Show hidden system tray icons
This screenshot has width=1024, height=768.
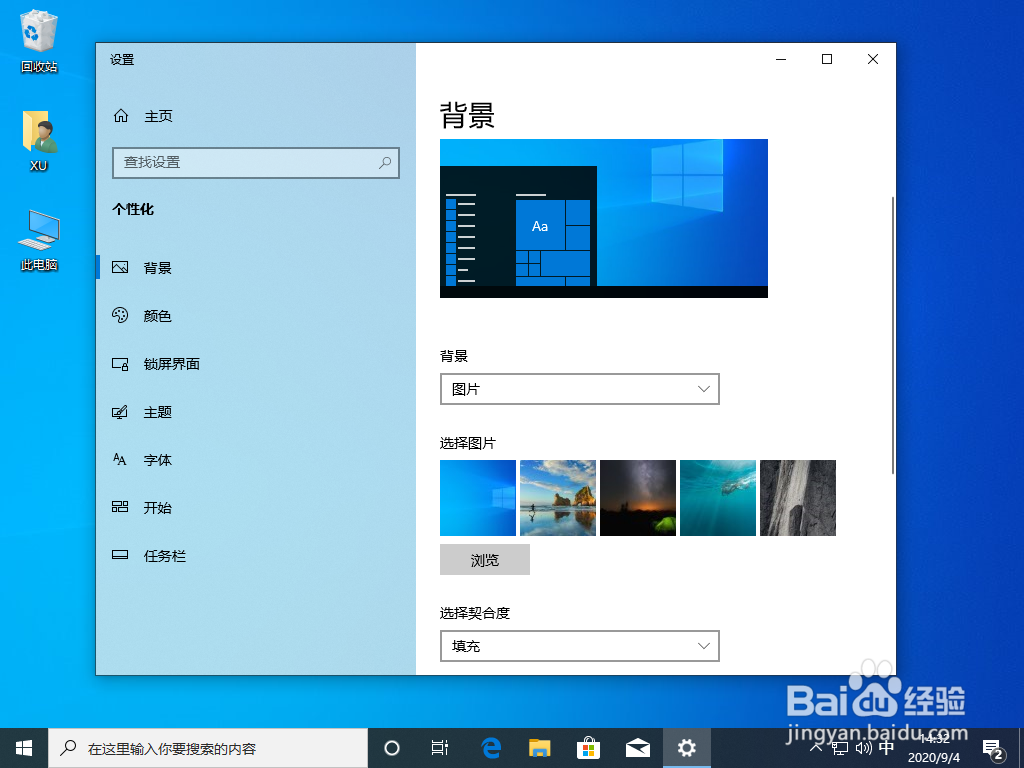point(816,748)
